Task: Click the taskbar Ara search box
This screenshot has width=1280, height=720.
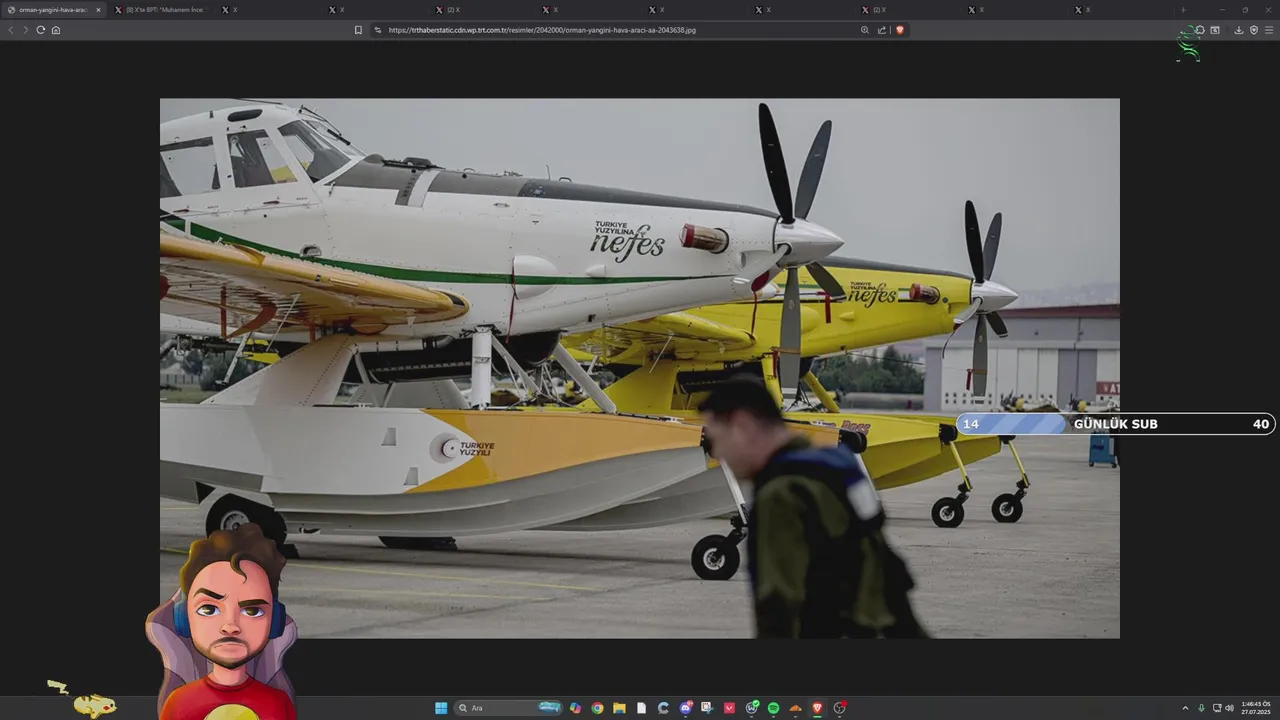Action: coord(508,708)
